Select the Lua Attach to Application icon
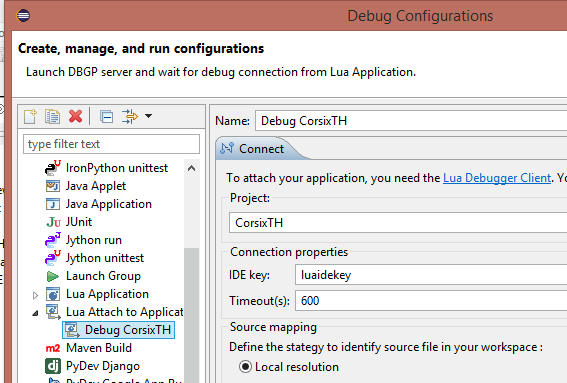This screenshot has width=567, height=383. 53,312
